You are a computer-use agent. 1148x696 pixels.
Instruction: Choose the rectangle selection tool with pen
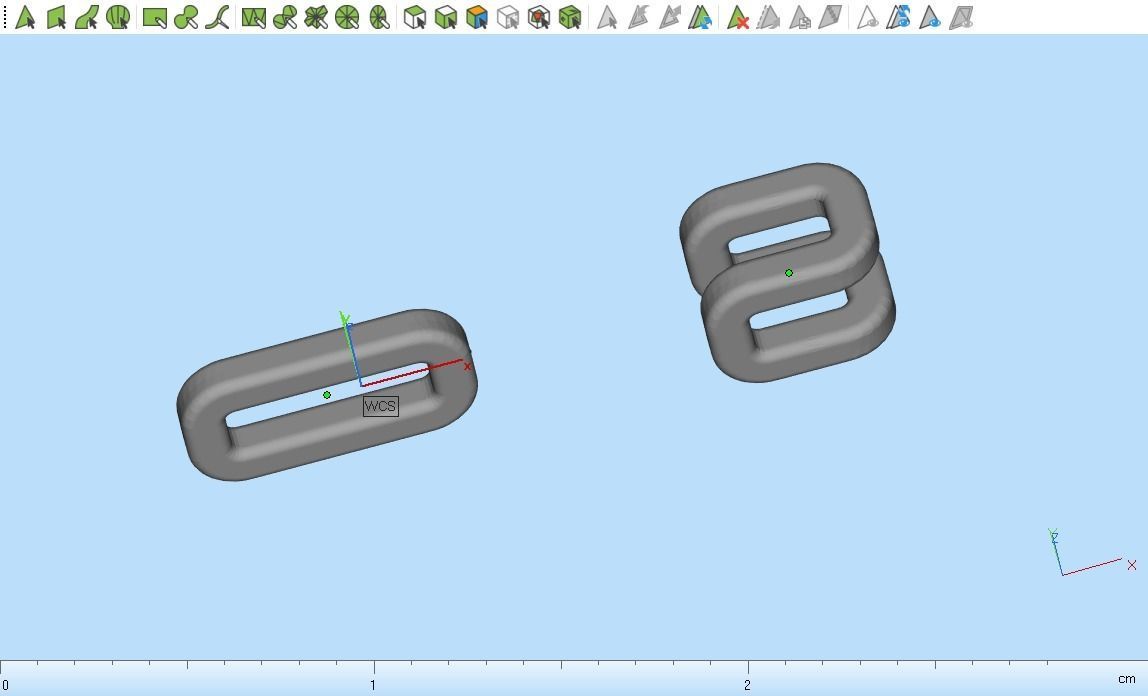coord(154,17)
